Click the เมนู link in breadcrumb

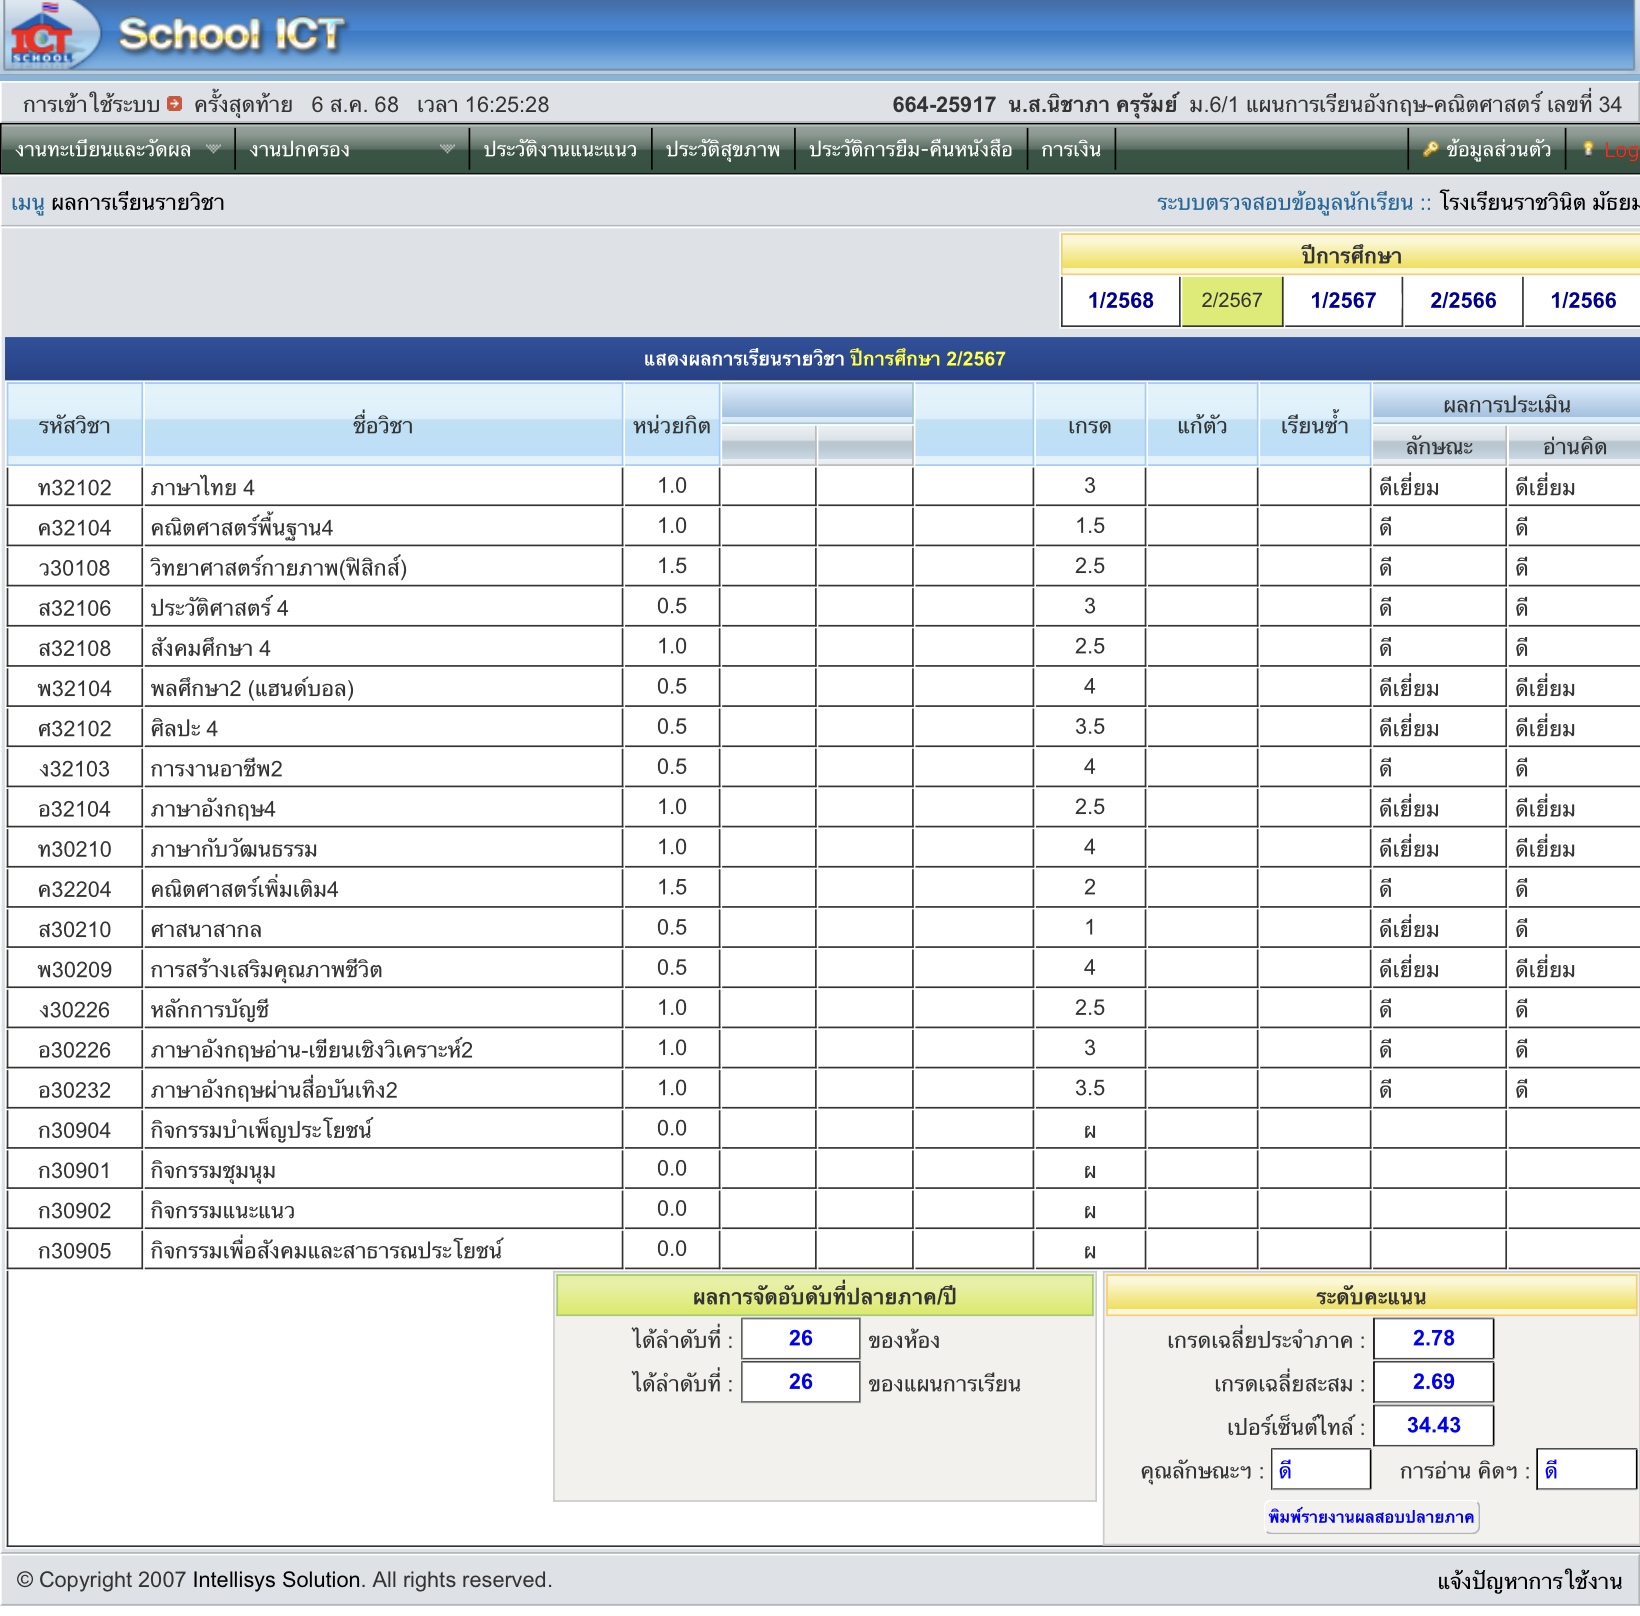click(27, 203)
